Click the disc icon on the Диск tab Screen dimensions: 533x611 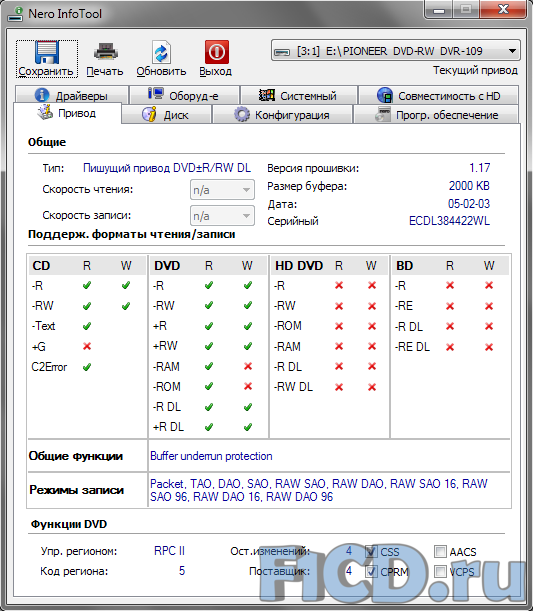pos(149,114)
